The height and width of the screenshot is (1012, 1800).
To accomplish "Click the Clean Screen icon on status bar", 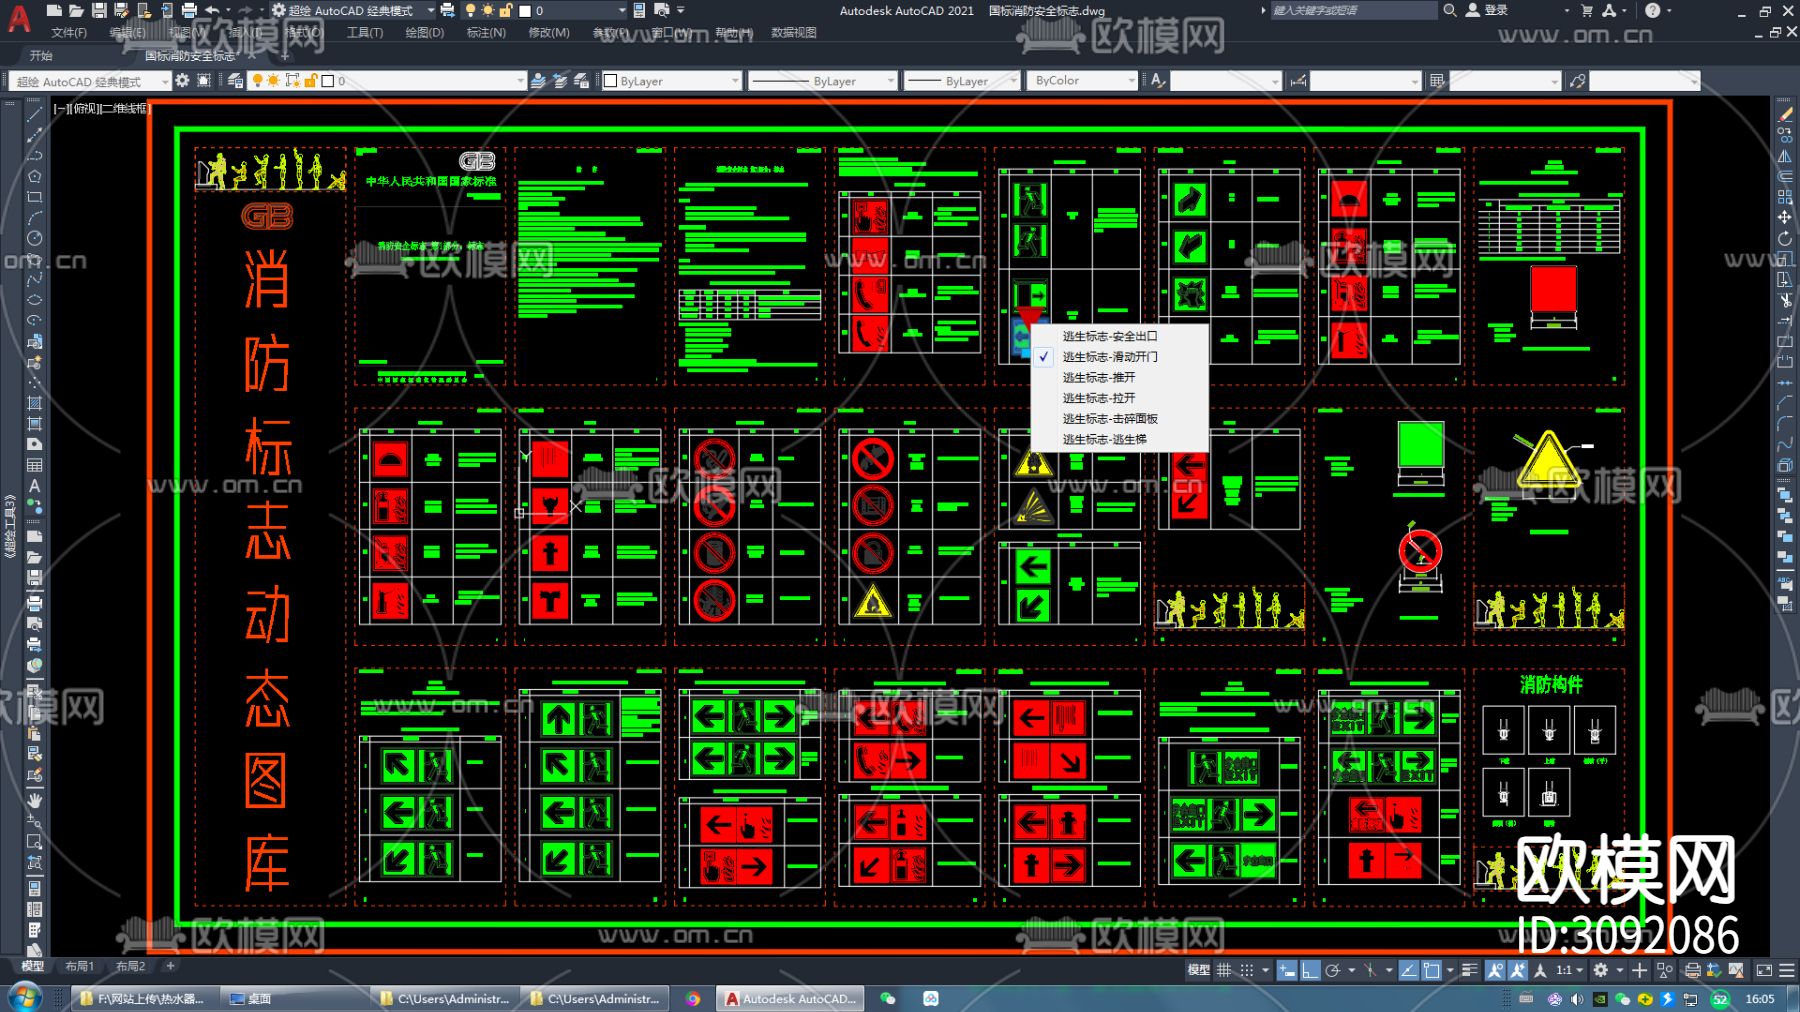I will [x=1764, y=970].
